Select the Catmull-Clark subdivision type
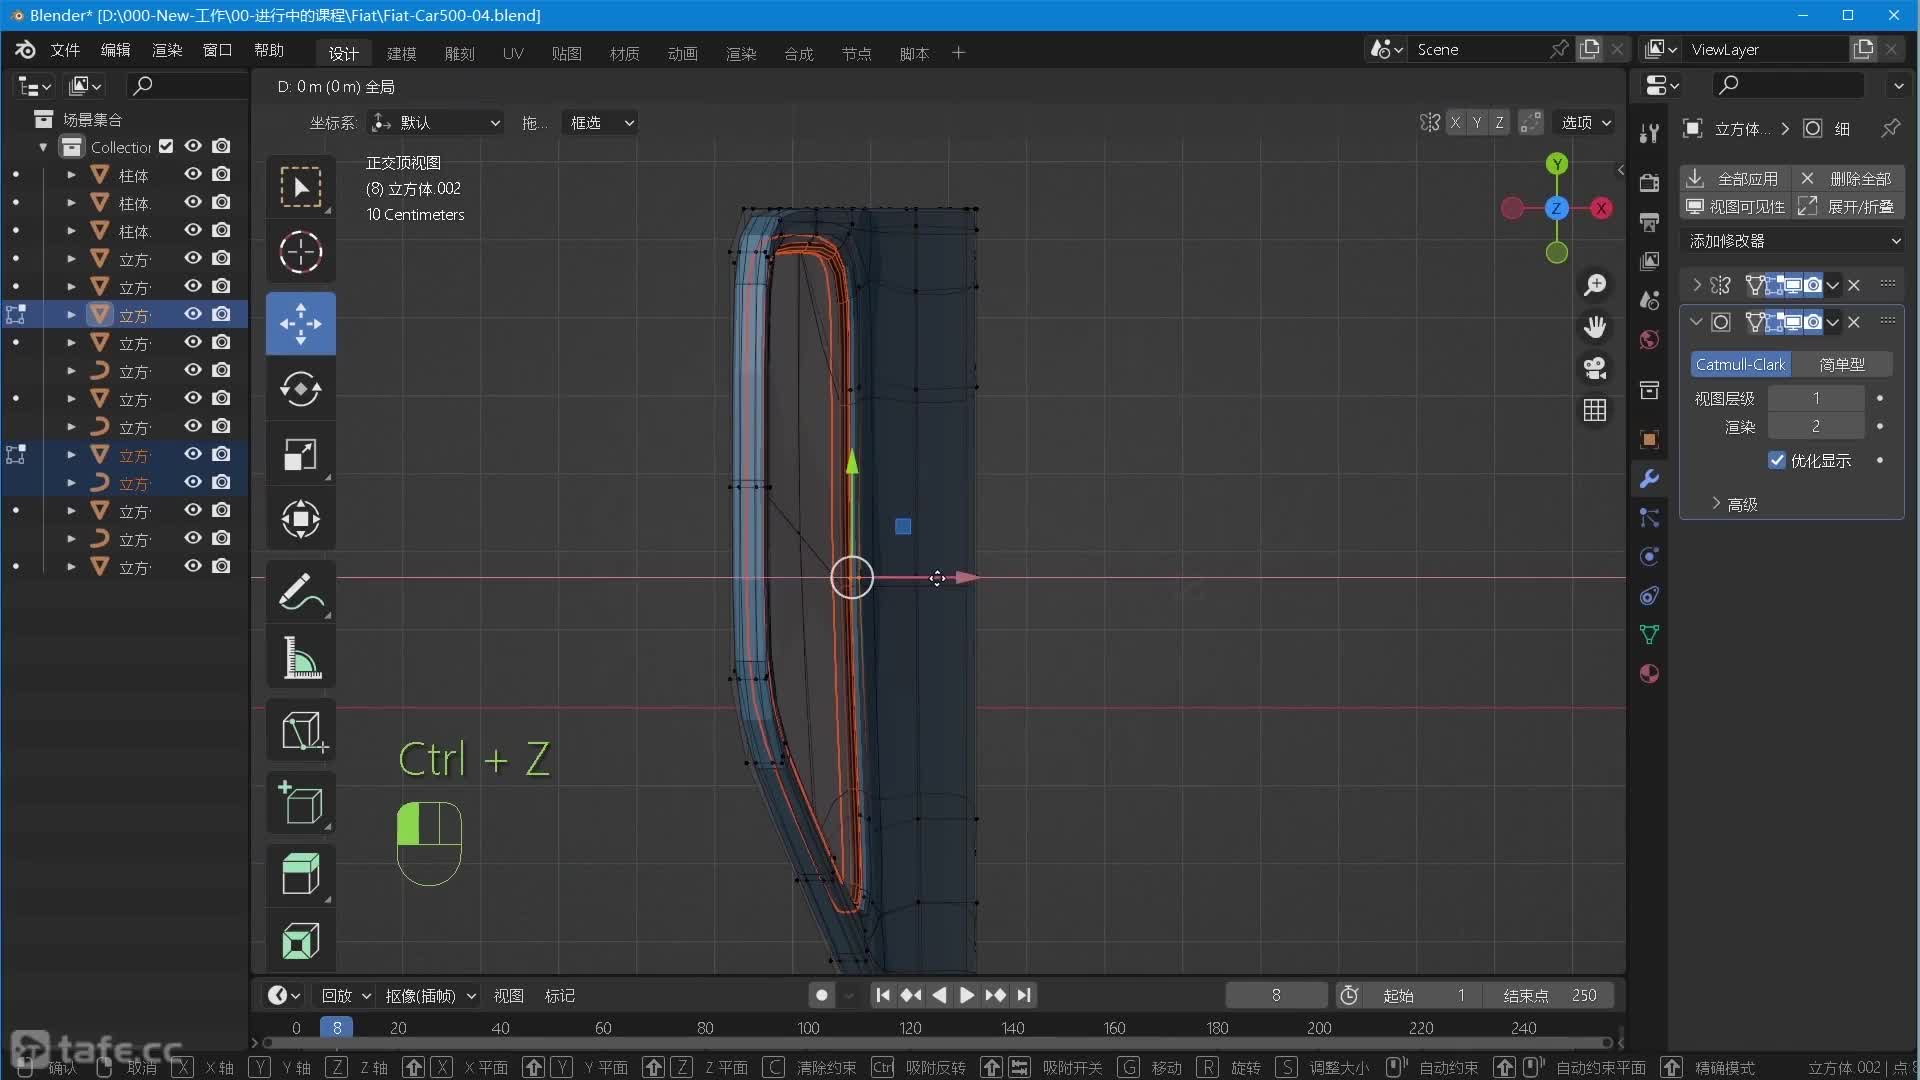This screenshot has height=1080, width=1920. [1740, 365]
